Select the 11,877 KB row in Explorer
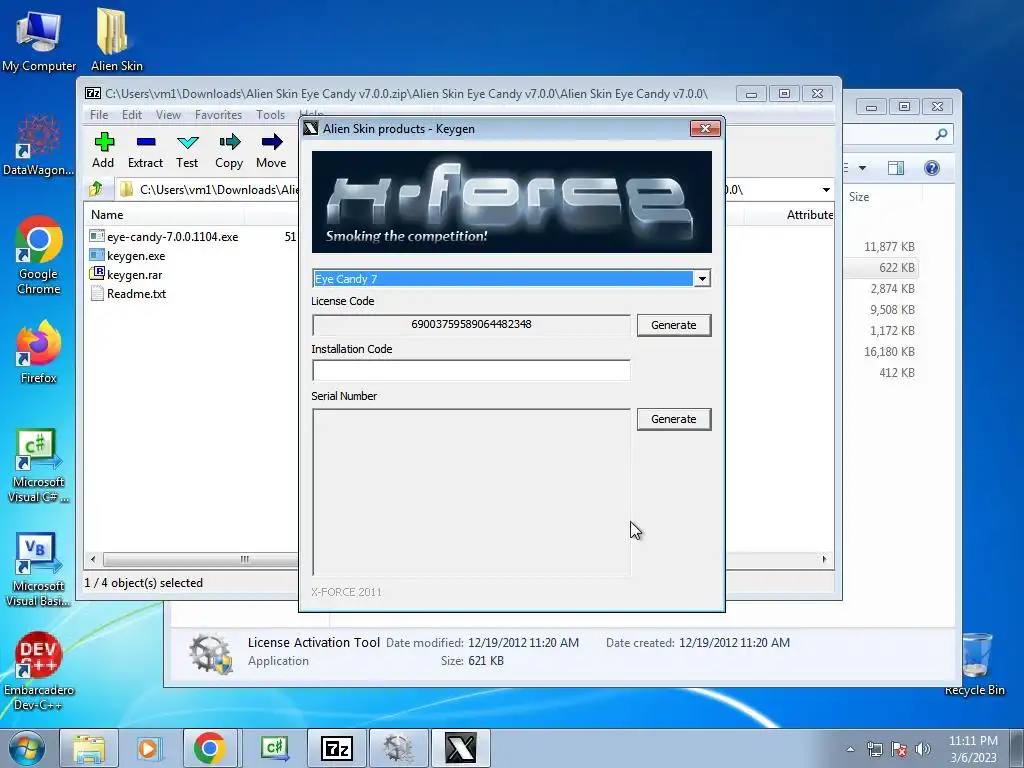The width and height of the screenshot is (1024, 768). coord(880,247)
